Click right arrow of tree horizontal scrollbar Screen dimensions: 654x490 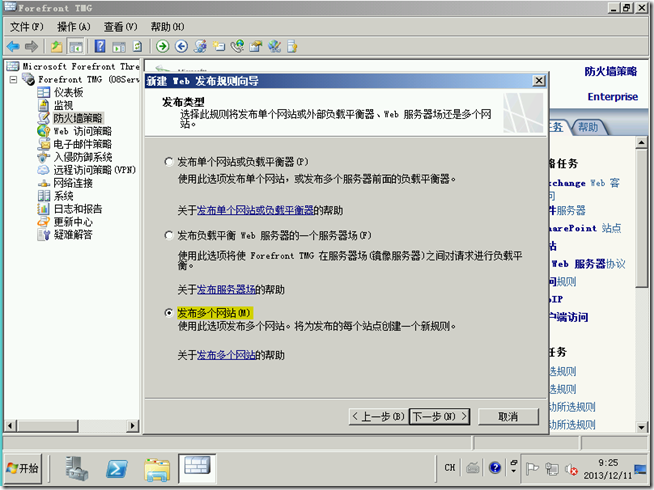coord(133,426)
